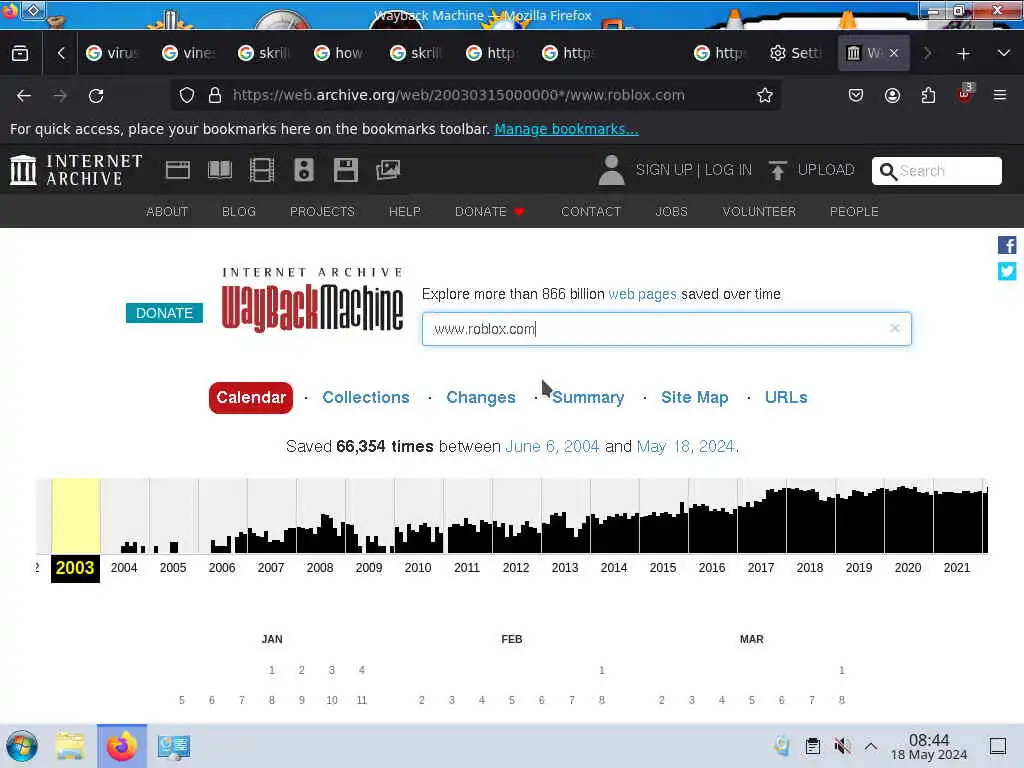The image size is (1024, 768).
Task: View site security lock info
Action: click(x=214, y=95)
